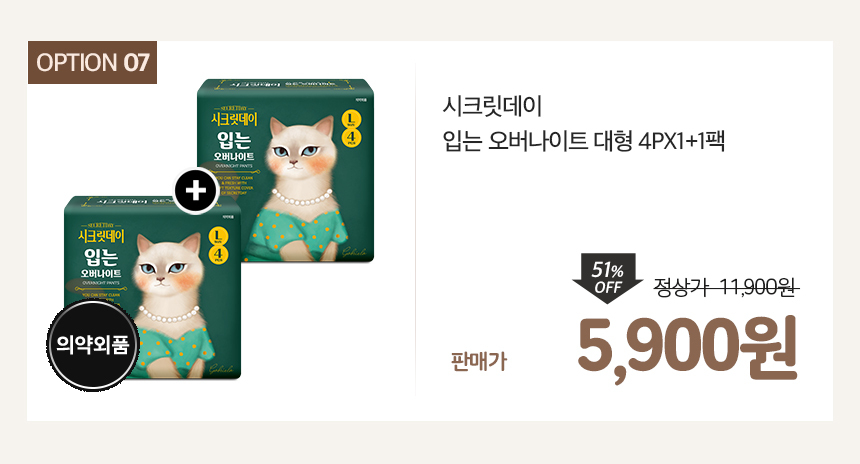This screenshot has height=464, width=860.
Task: Click the struck-through 정상가 11,900원 price
Action: (726, 287)
